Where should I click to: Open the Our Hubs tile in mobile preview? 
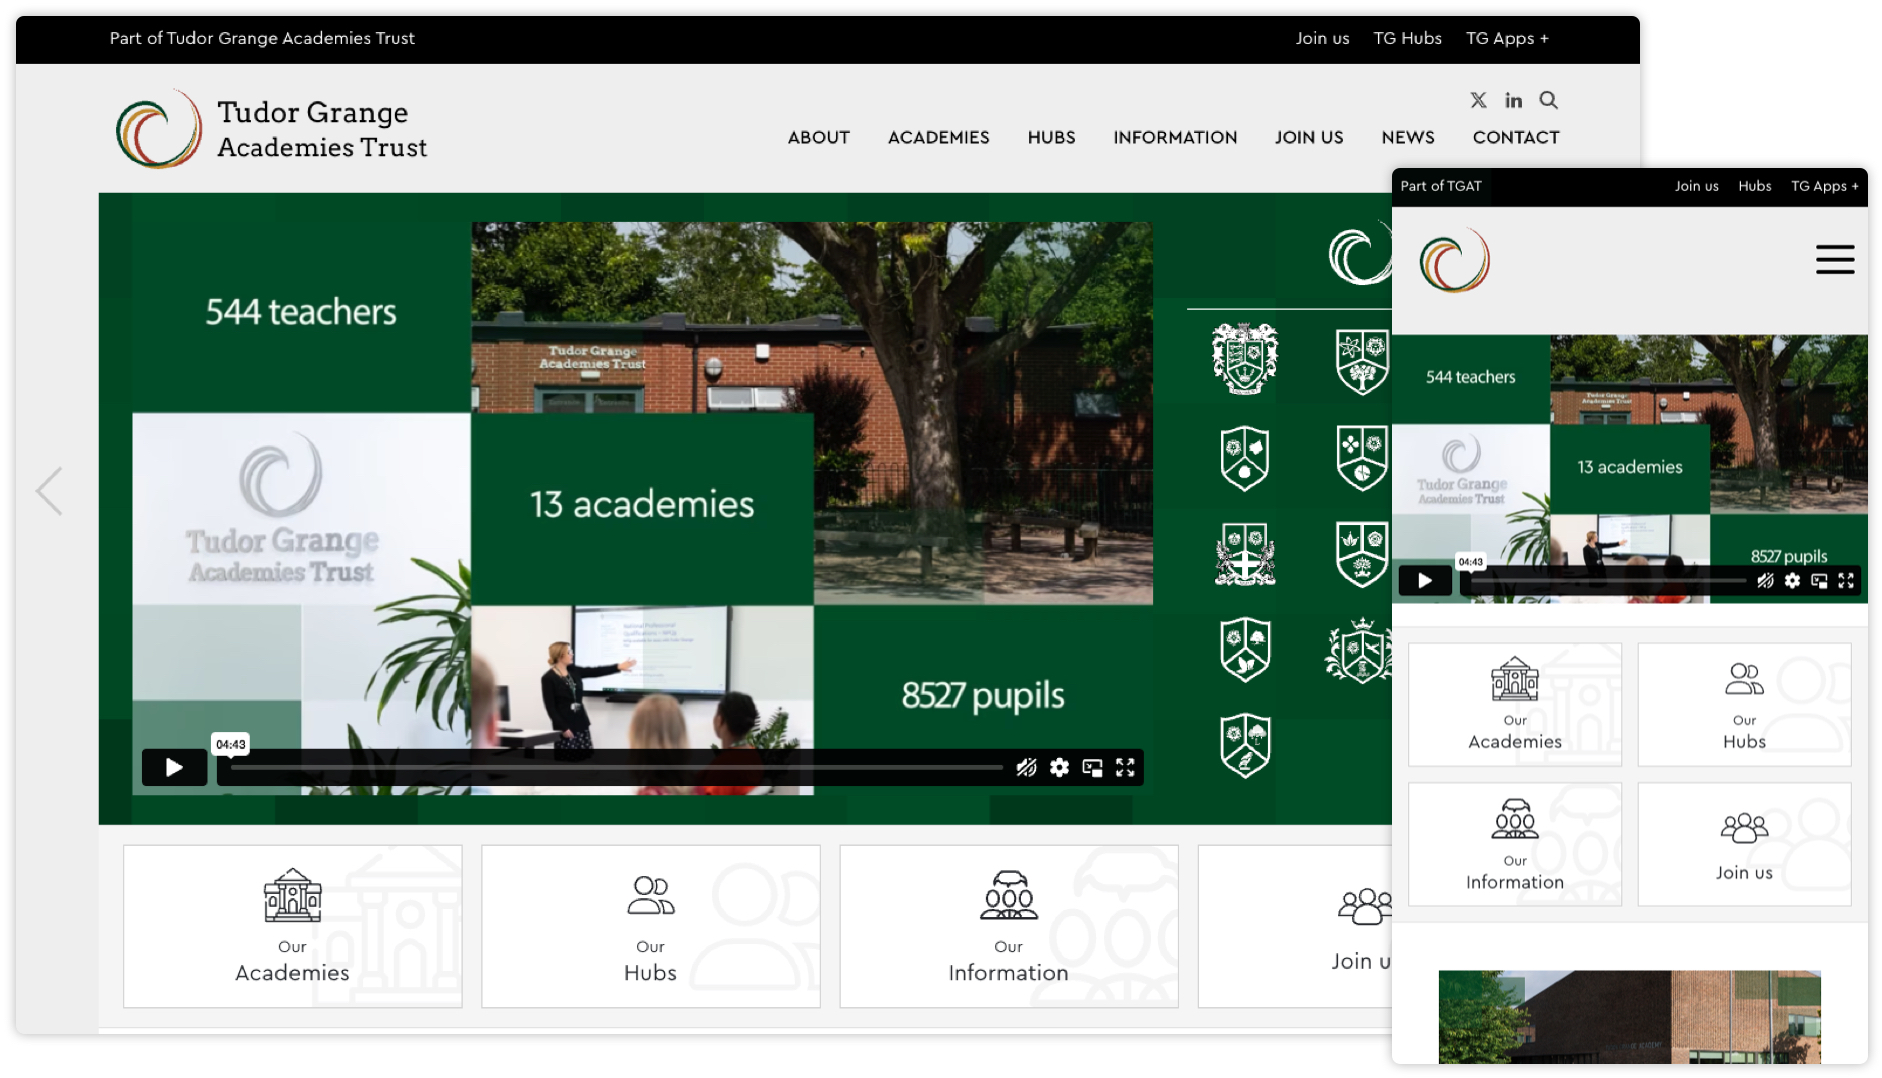tap(1744, 704)
